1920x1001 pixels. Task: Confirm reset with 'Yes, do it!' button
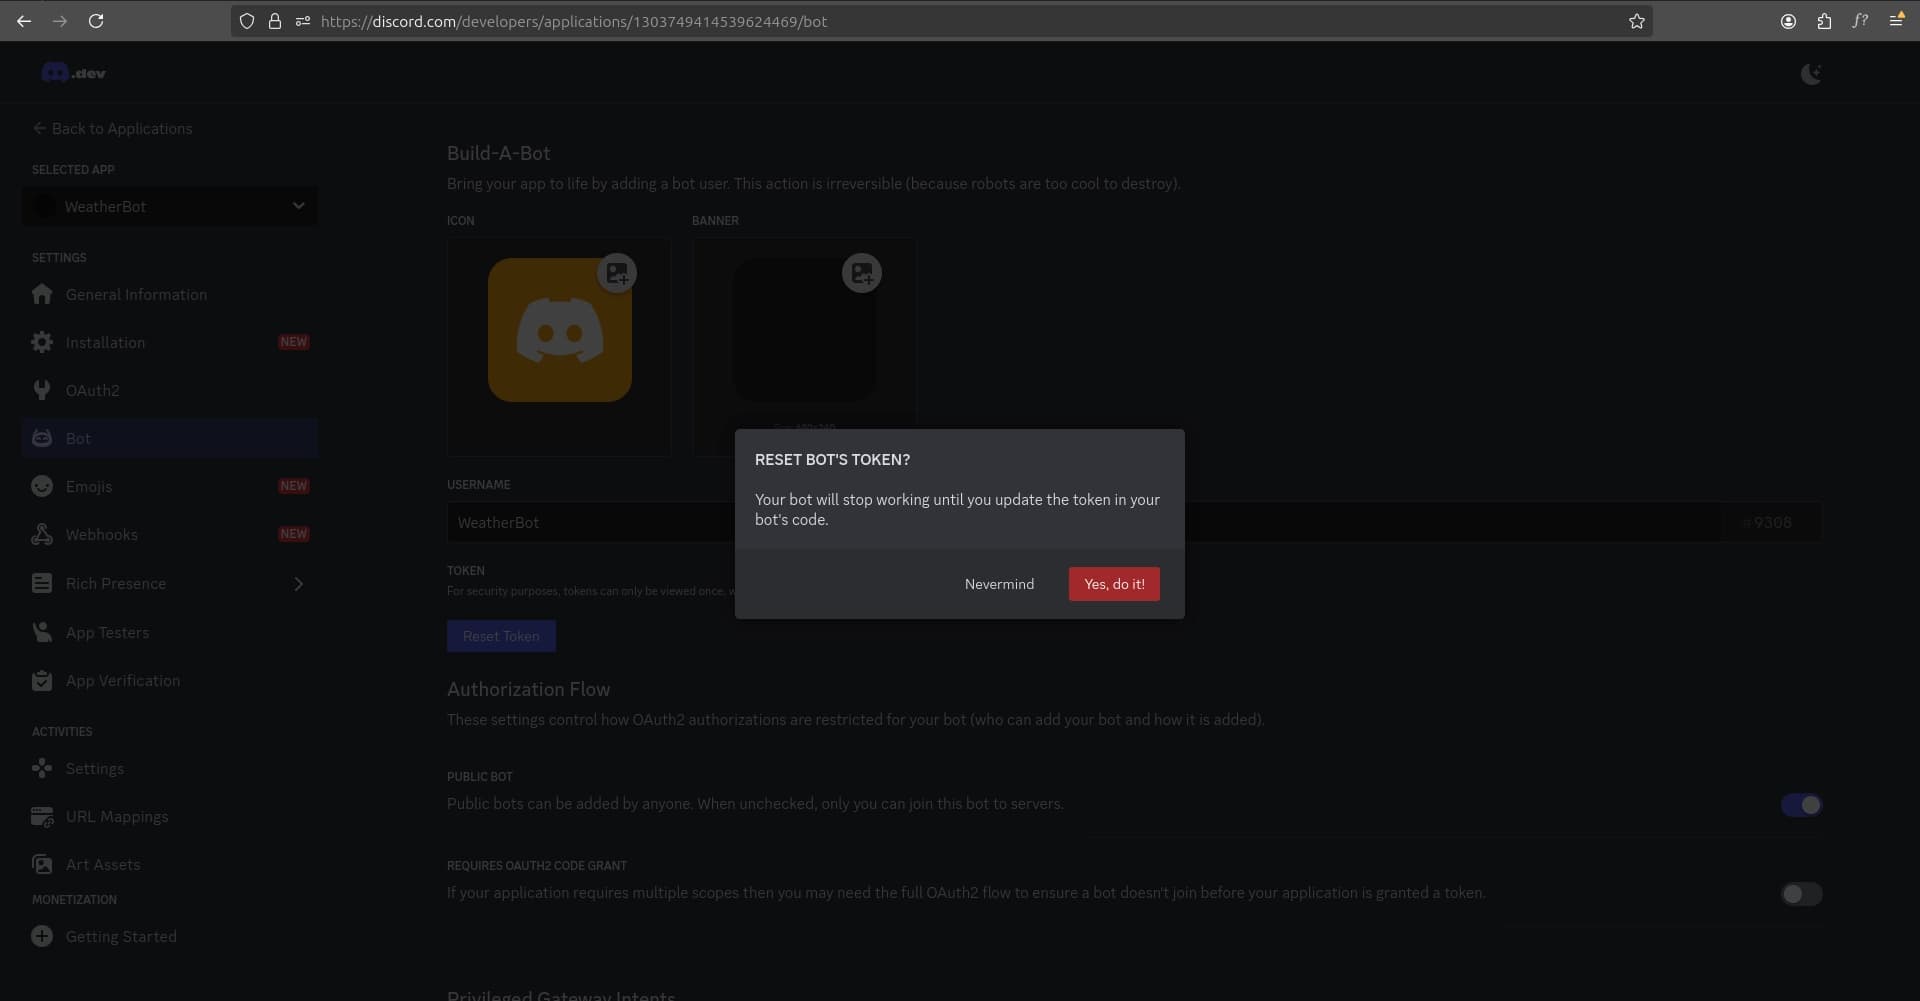(x=1114, y=584)
